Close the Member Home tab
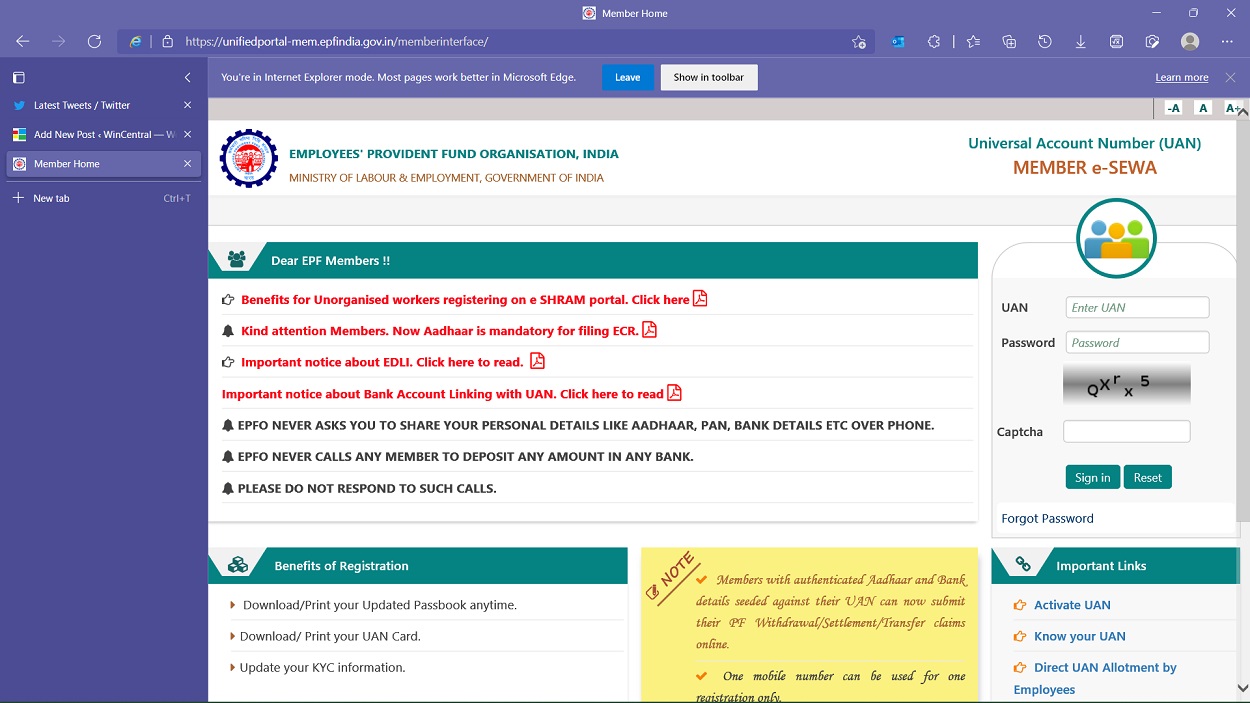1250x703 pixels. [187, 164]
